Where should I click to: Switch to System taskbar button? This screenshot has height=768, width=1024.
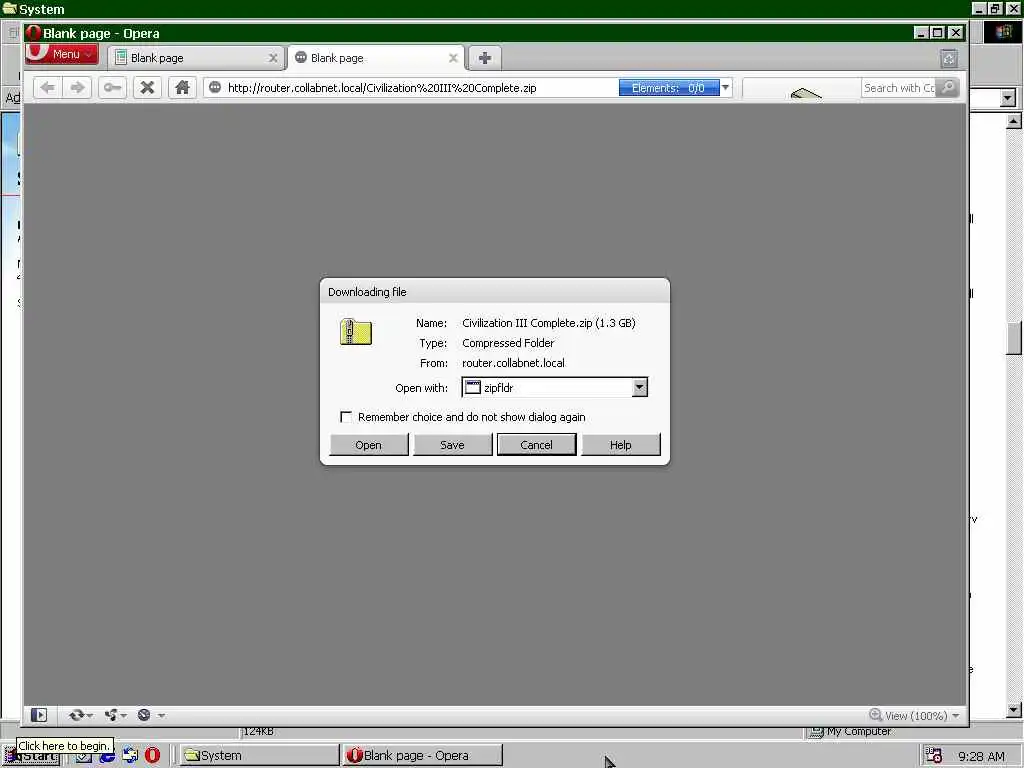click(x=259, y=756)
